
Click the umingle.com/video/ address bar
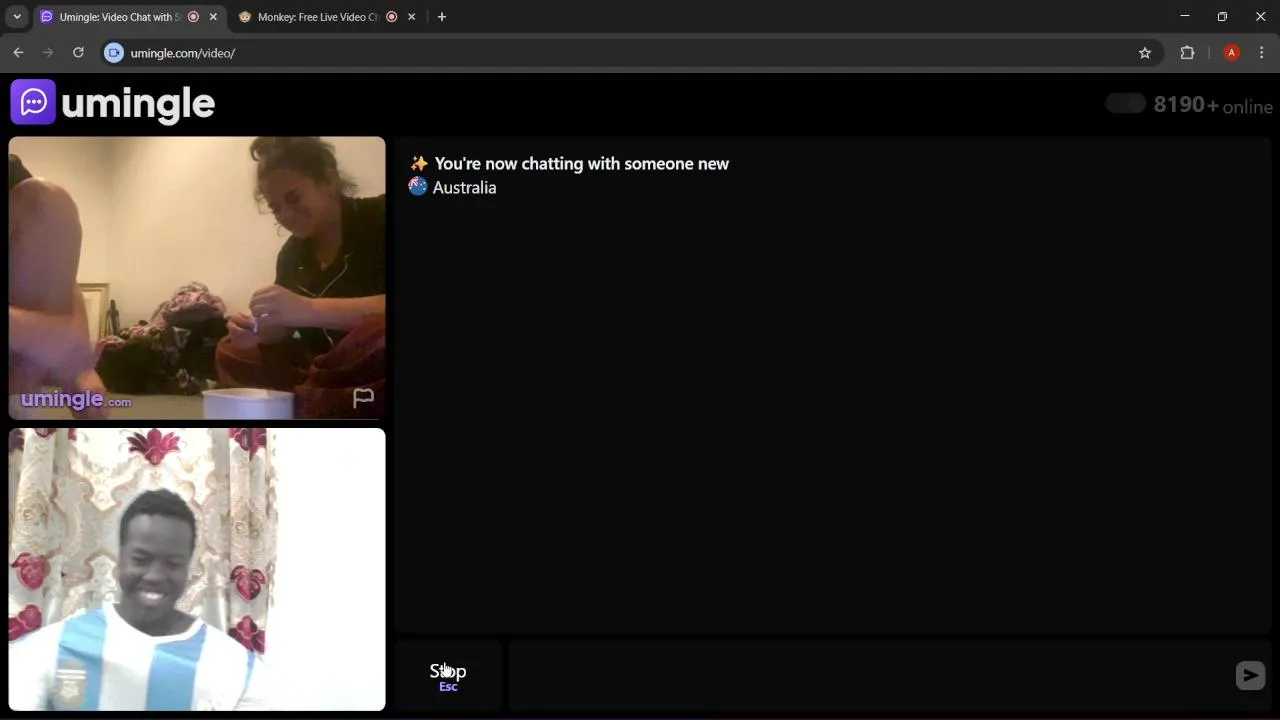630,53
